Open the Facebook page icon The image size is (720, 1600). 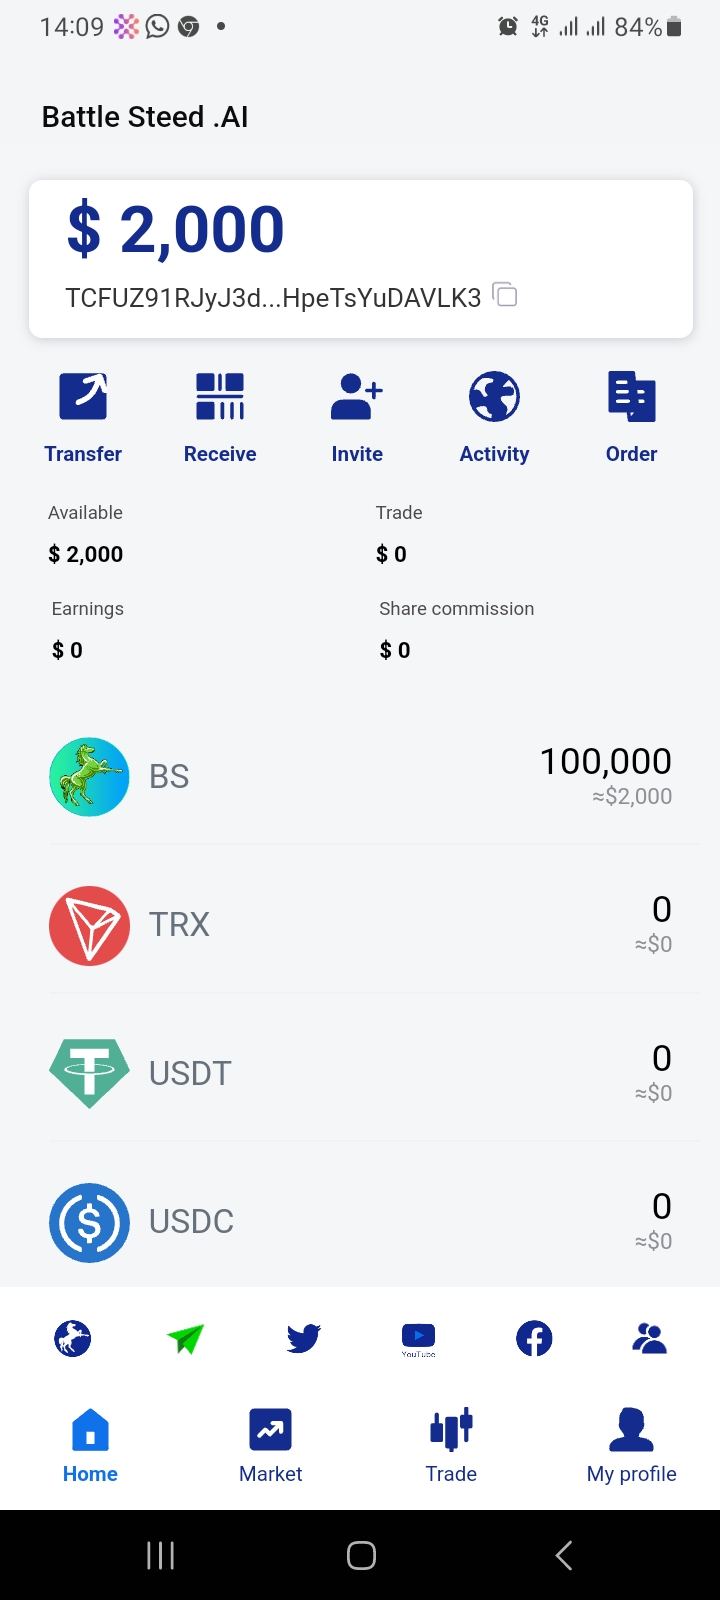[534, 1338]
